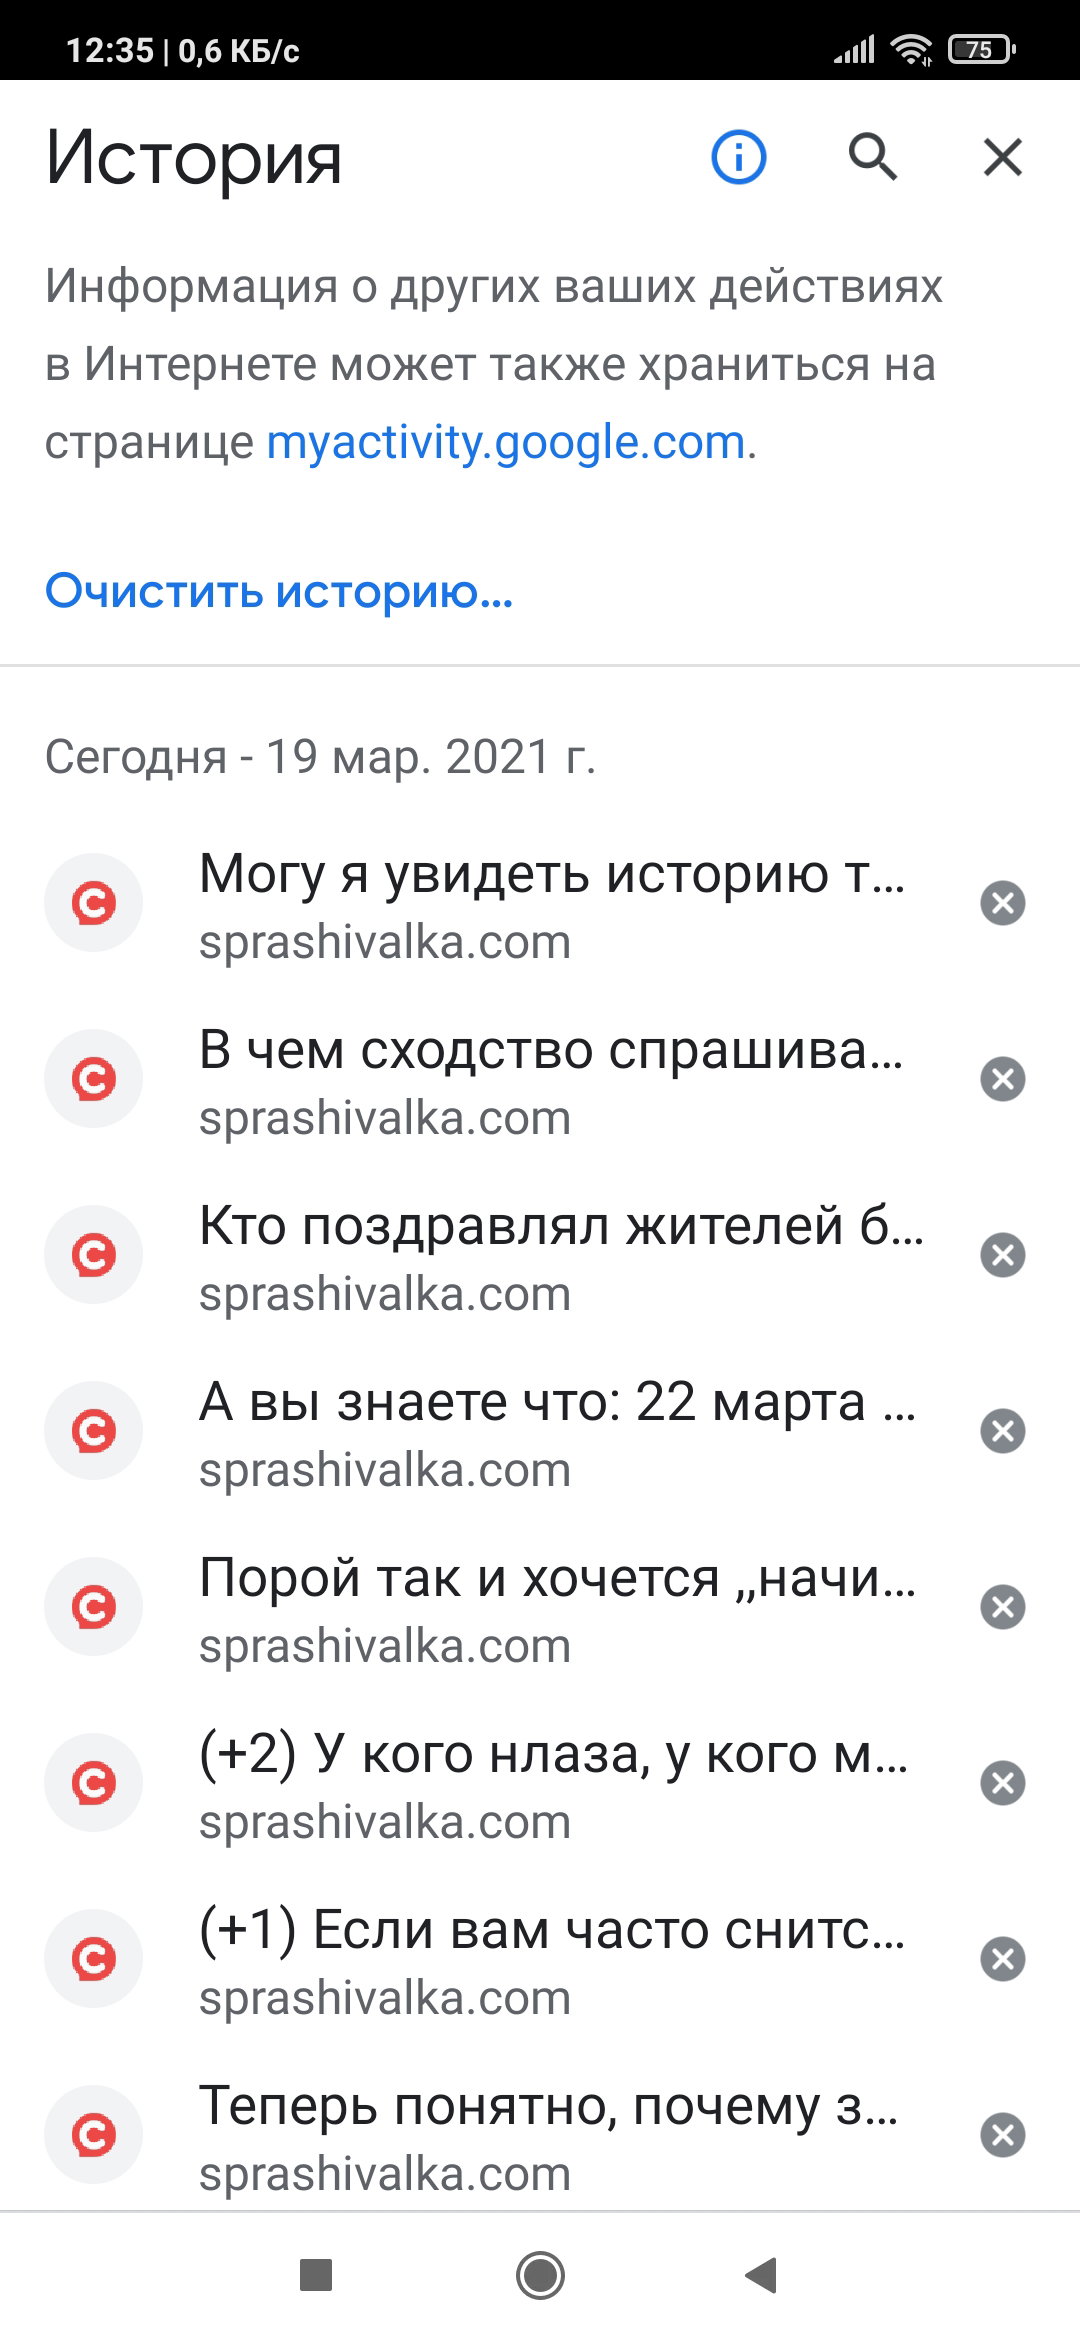Delete 'Теперь понятно, почему' entry
The width and height of the screenshot is (1080, 2340).
pyautogui.click(x=1003, y=2135)
